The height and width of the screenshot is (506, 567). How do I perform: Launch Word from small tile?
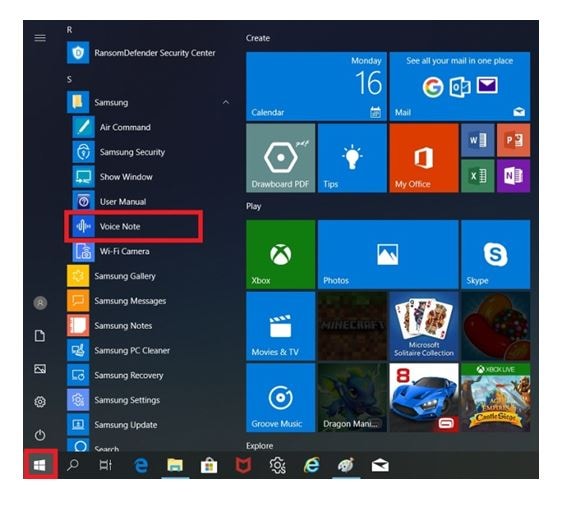click(x=478, y=140)
